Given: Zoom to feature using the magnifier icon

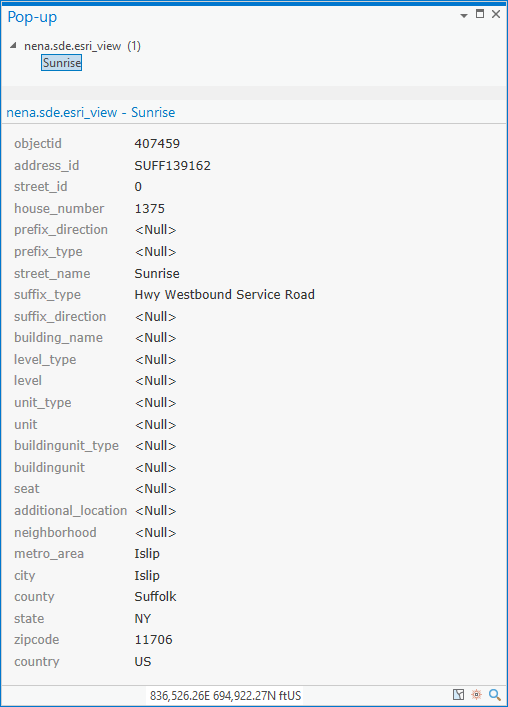Looking at the screenshot, I should 495,695.
